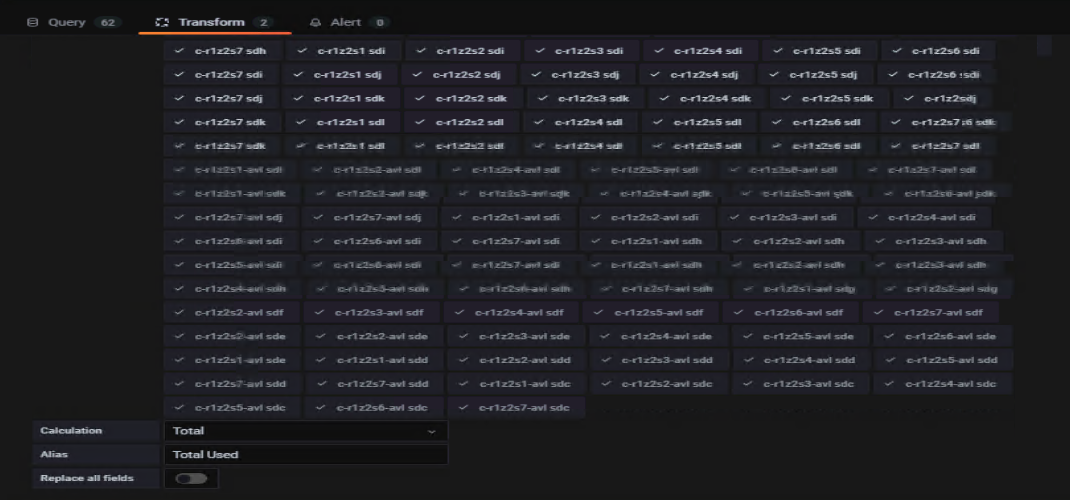The image size is (1070, 500).
Task: Enable the Replace all fields switch
Action: tap(191, 478)
